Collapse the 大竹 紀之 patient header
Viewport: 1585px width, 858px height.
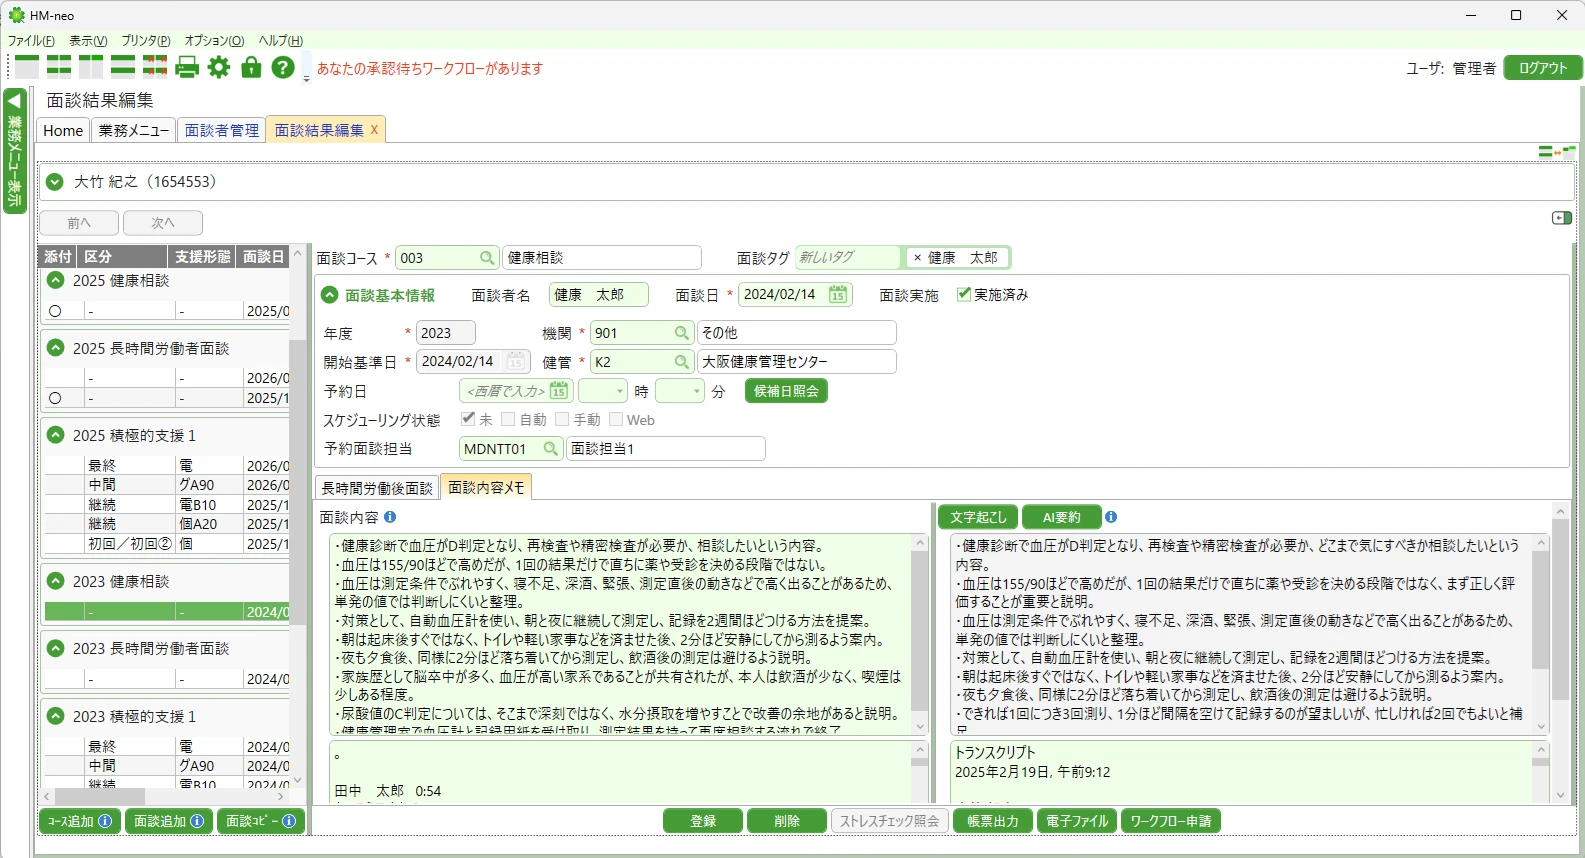(56, 182)
